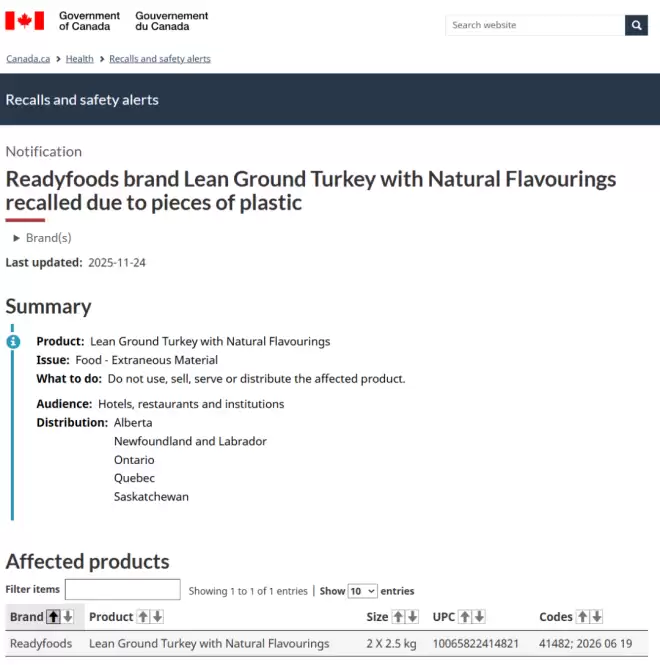
Task: Sort Brand column descending arrow
Action: [68, 616]
